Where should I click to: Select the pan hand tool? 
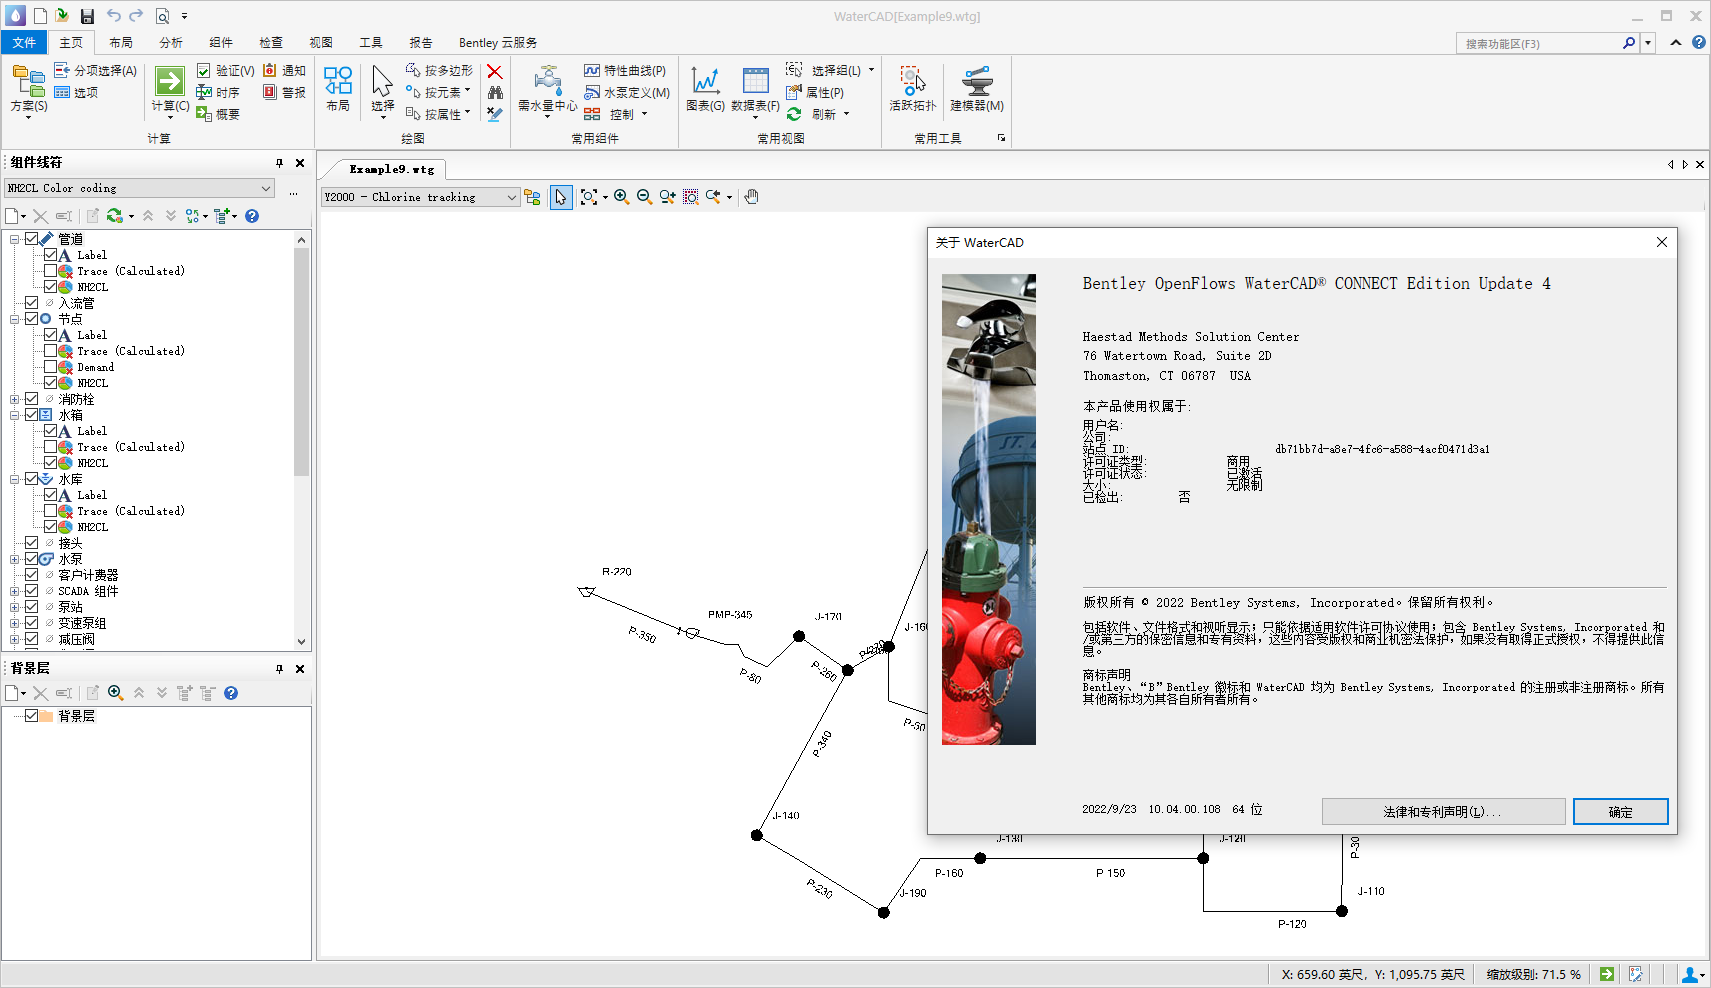click(x=752, y=197)
